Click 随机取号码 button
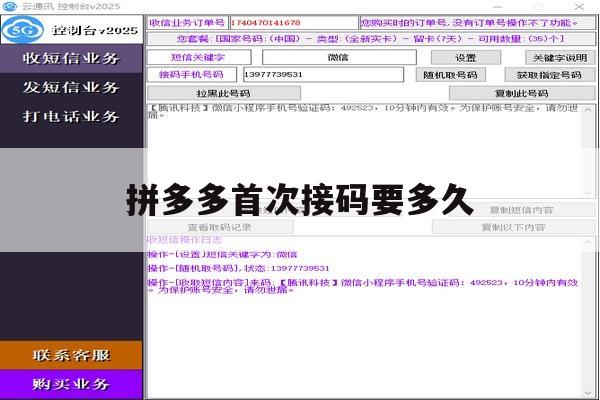 click(x=450, y=75)
